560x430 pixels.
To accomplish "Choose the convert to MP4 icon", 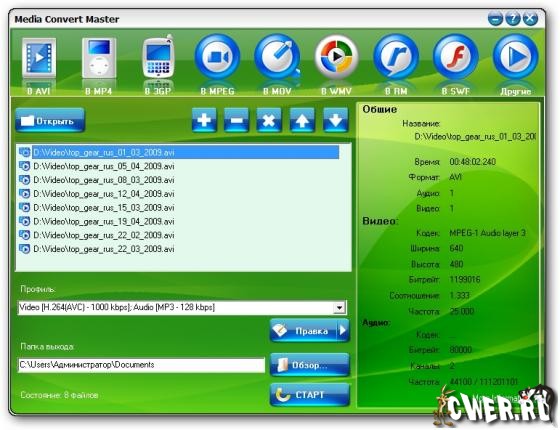I will (99, 58).
